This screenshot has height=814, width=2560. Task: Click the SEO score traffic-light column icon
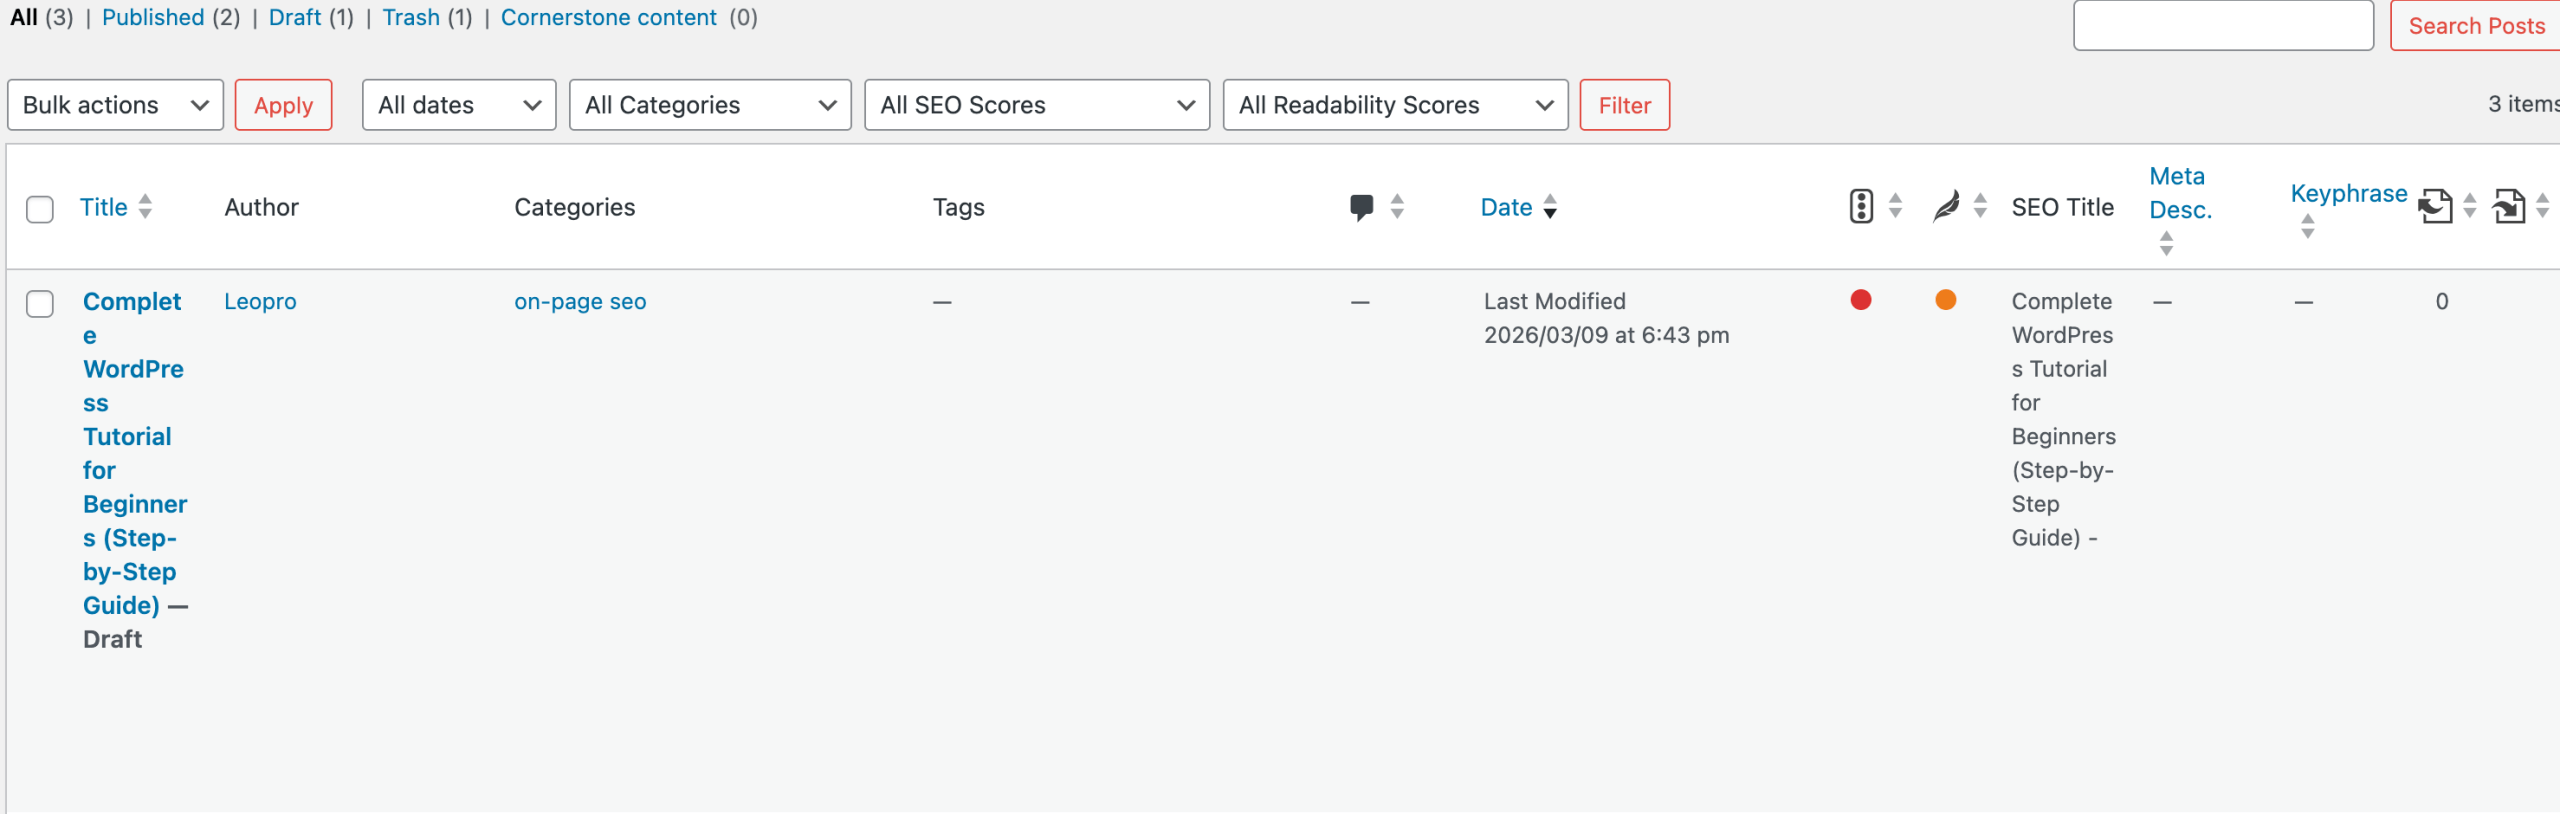click(1860, 207)
